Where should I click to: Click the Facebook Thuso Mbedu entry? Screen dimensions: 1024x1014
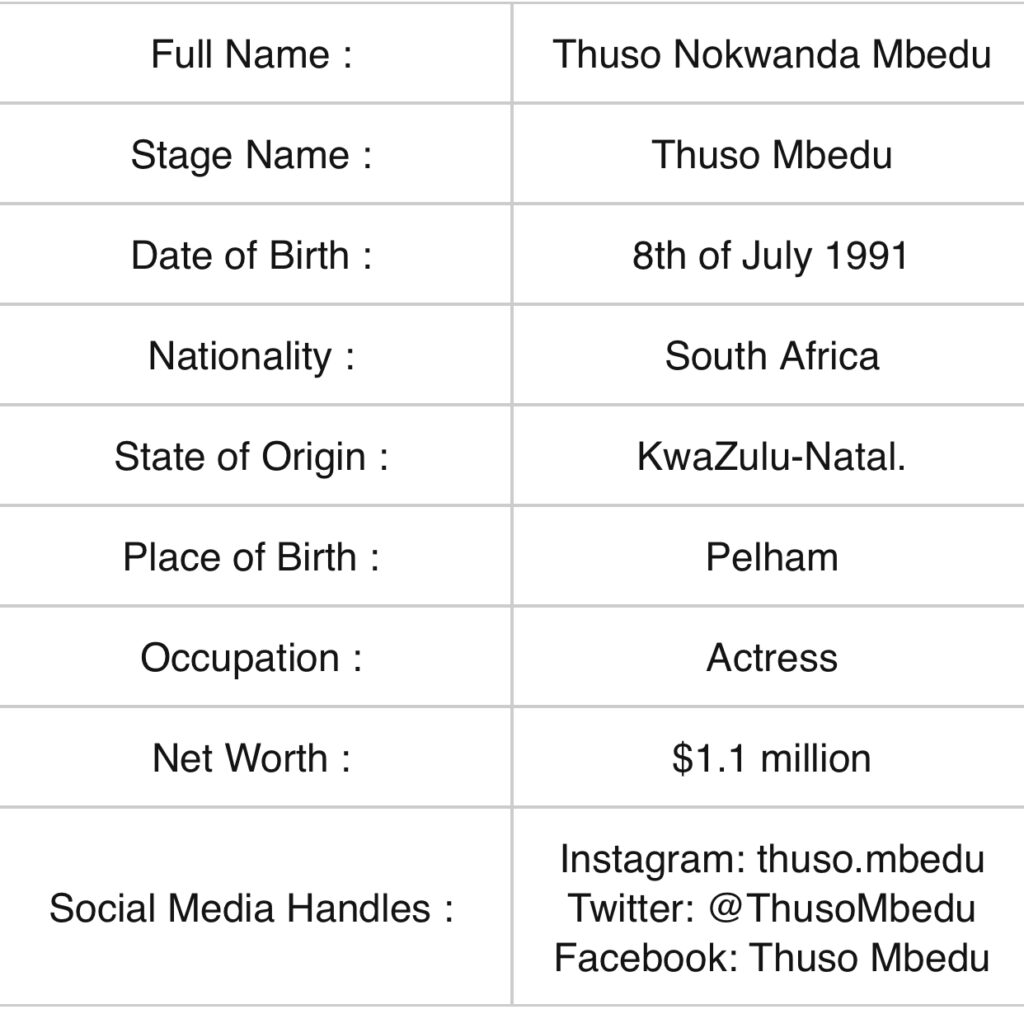[x=772, y=958]
